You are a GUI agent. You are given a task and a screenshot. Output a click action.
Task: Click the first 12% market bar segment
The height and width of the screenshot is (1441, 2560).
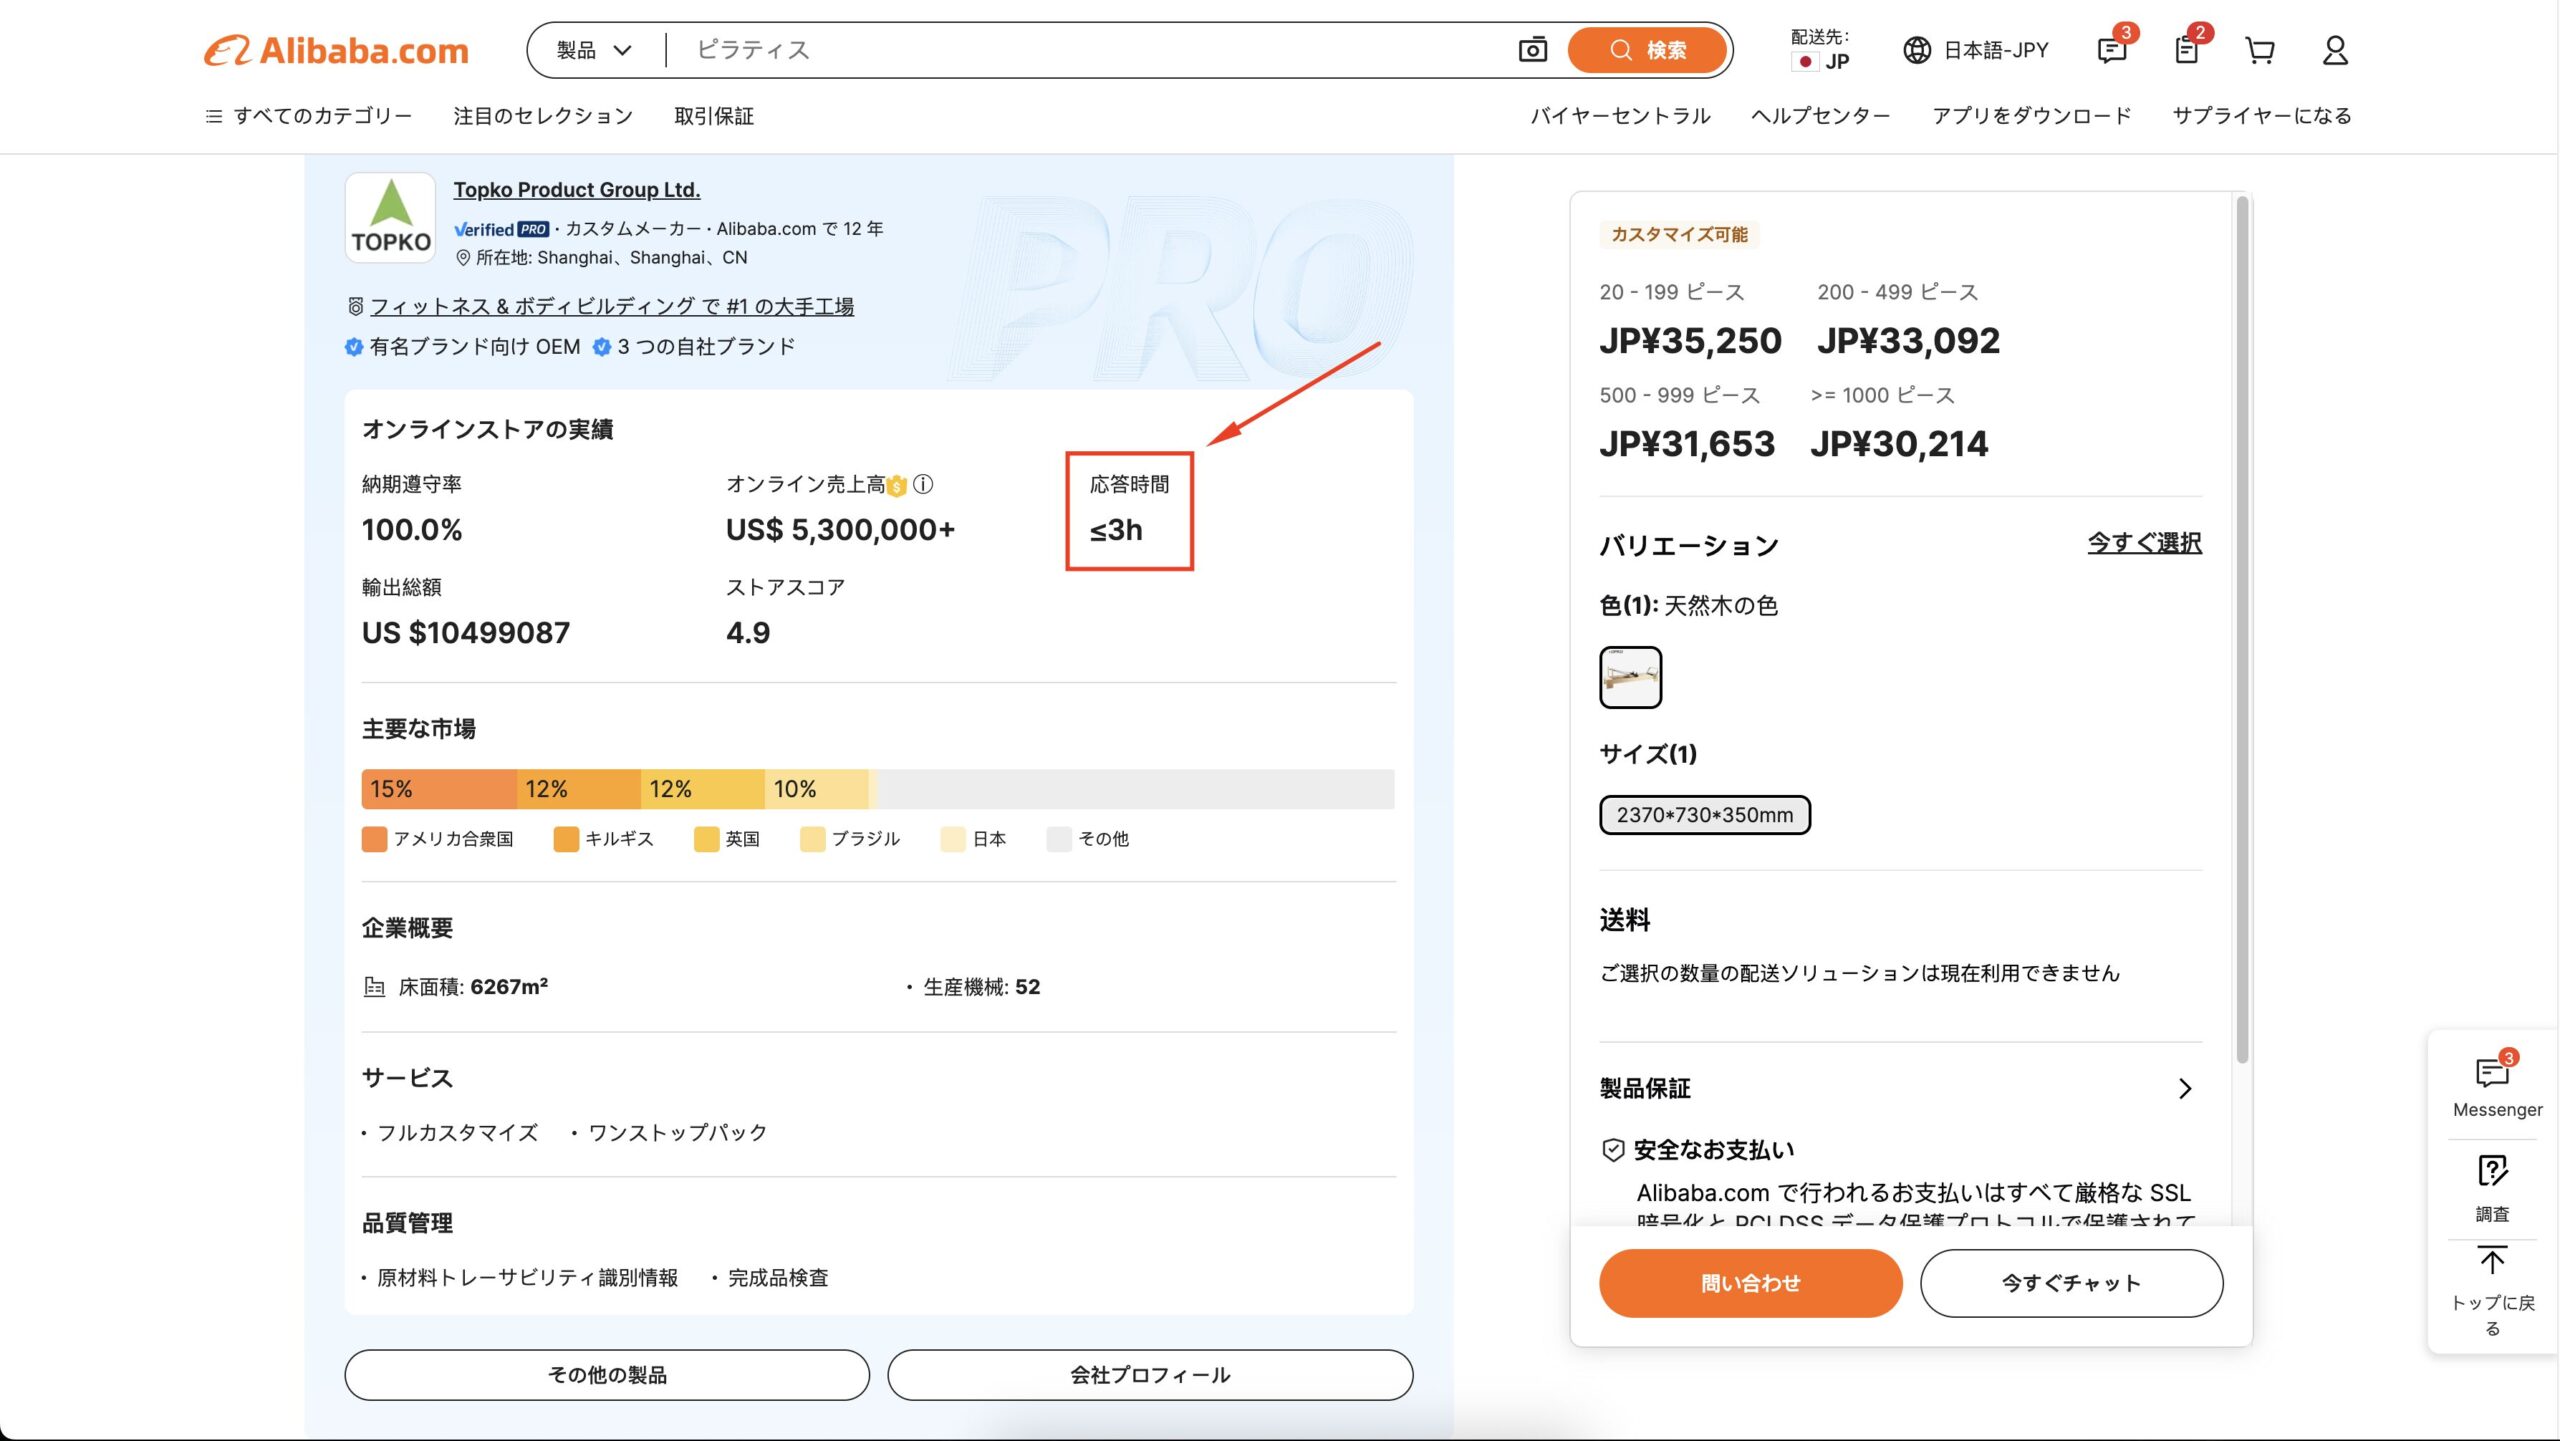point(579,789)
